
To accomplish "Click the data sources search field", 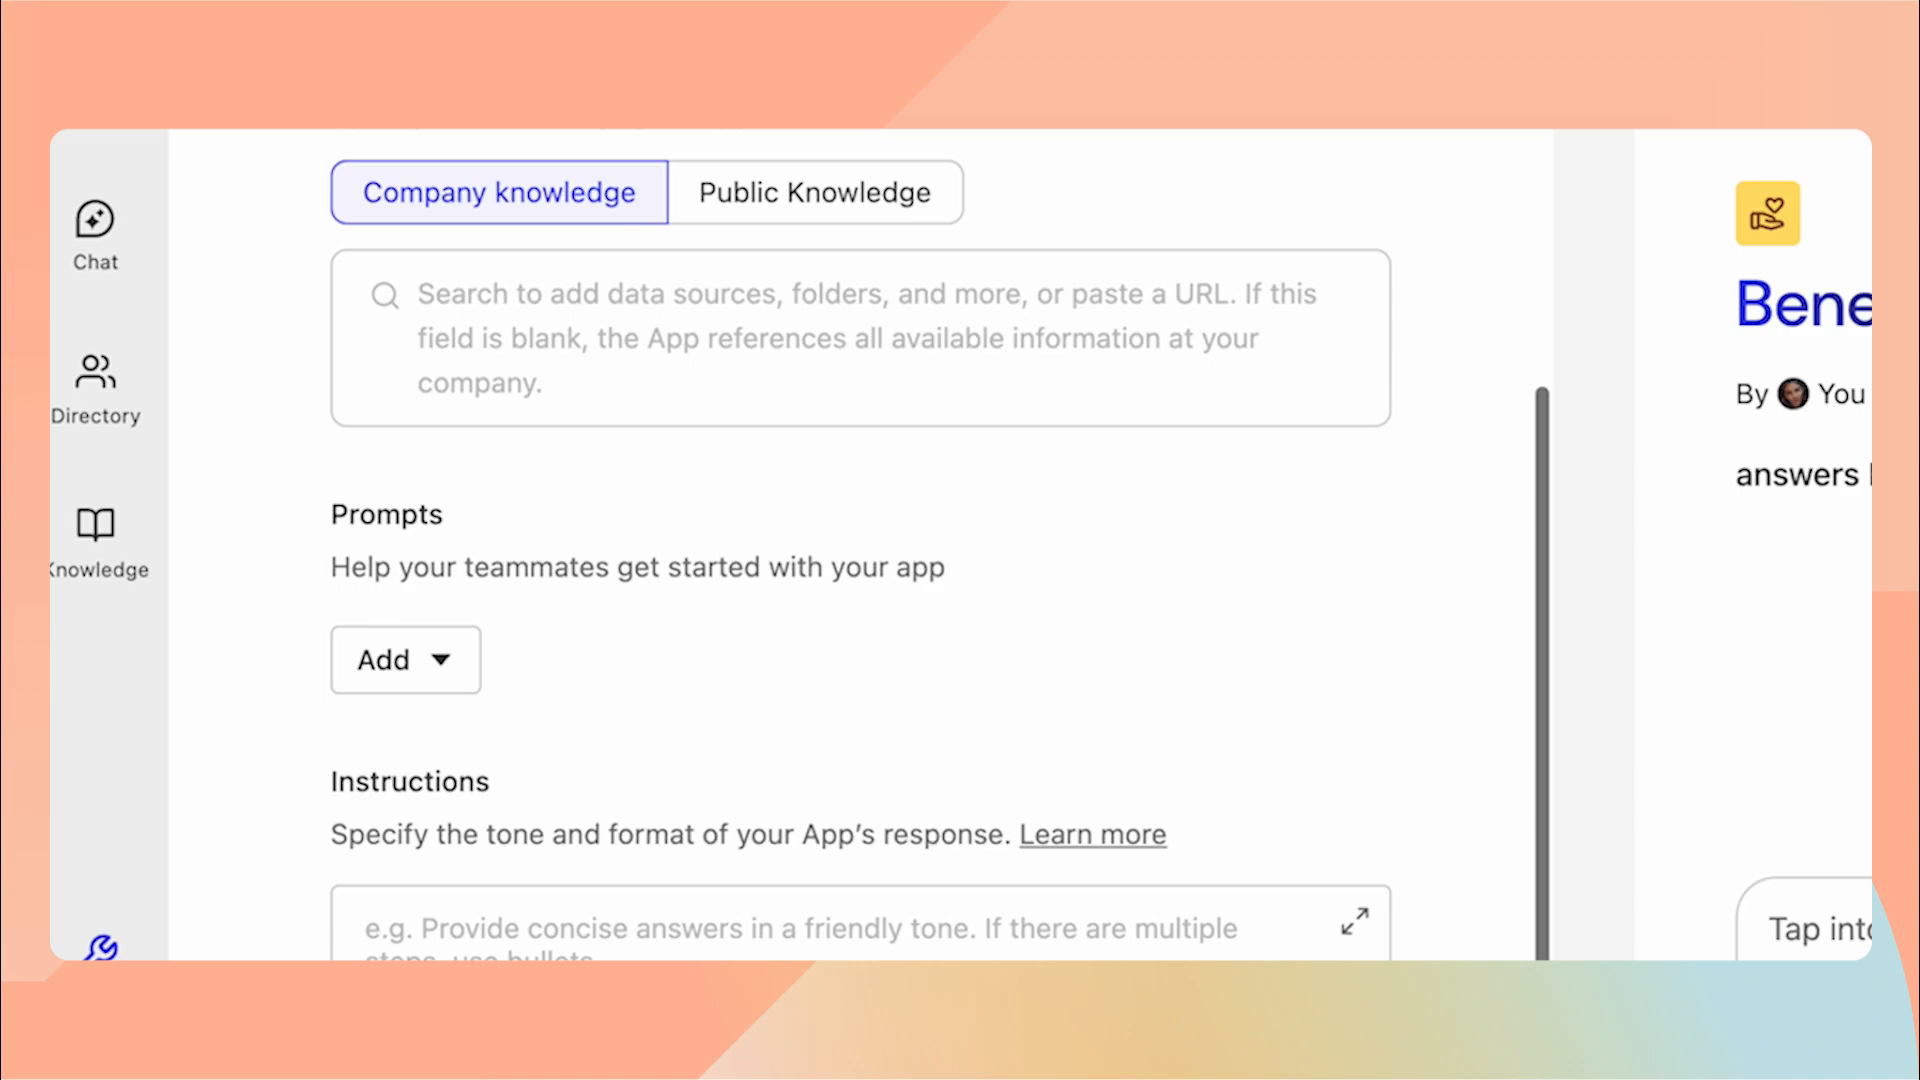I will tap(860, 338).
